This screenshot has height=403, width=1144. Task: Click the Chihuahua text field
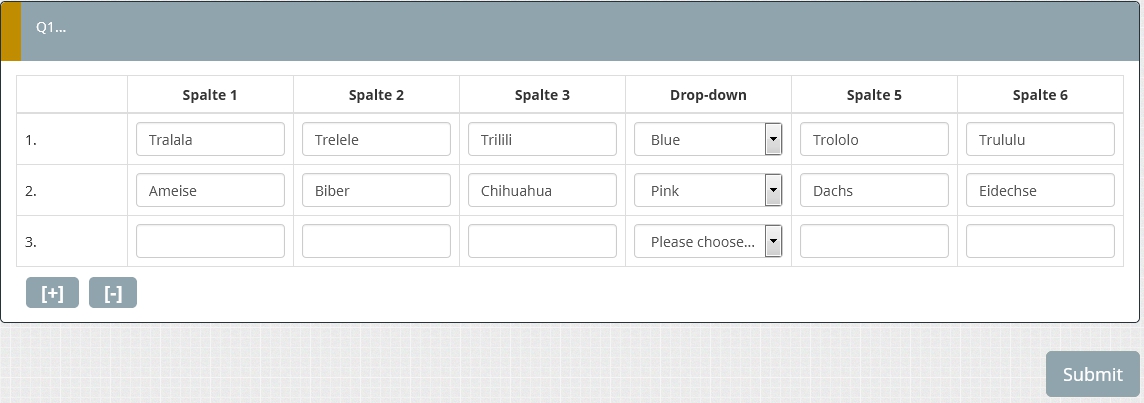point(542,190)
